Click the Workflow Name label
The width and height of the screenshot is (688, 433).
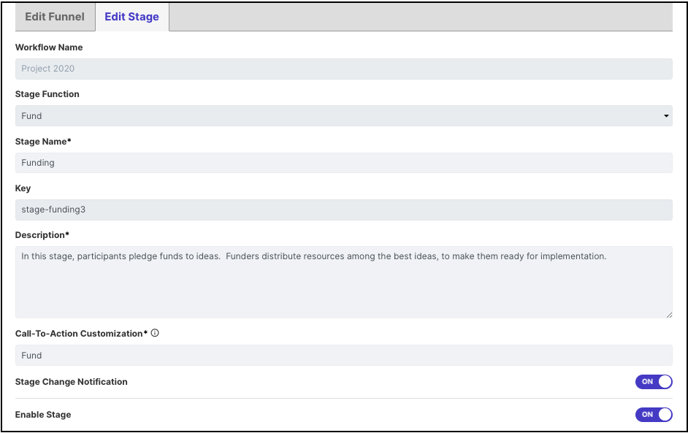coord(49,47)
